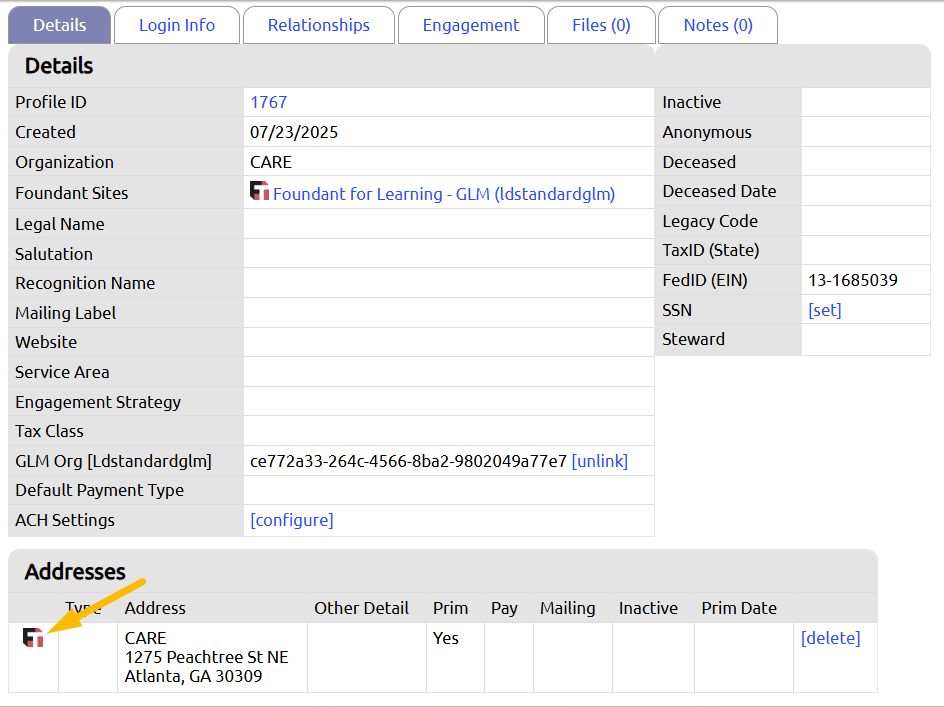
Task: Select the Engagement tab
Action: click(470, 24)
